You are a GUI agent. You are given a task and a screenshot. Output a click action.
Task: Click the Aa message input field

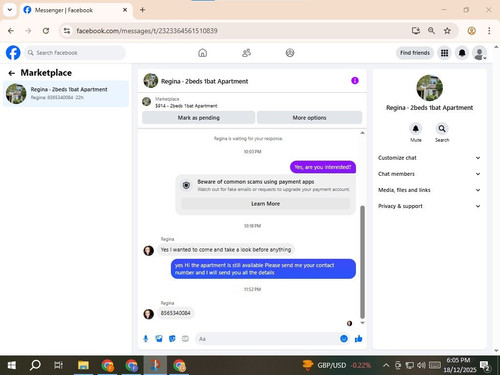[x=267, y=339]
